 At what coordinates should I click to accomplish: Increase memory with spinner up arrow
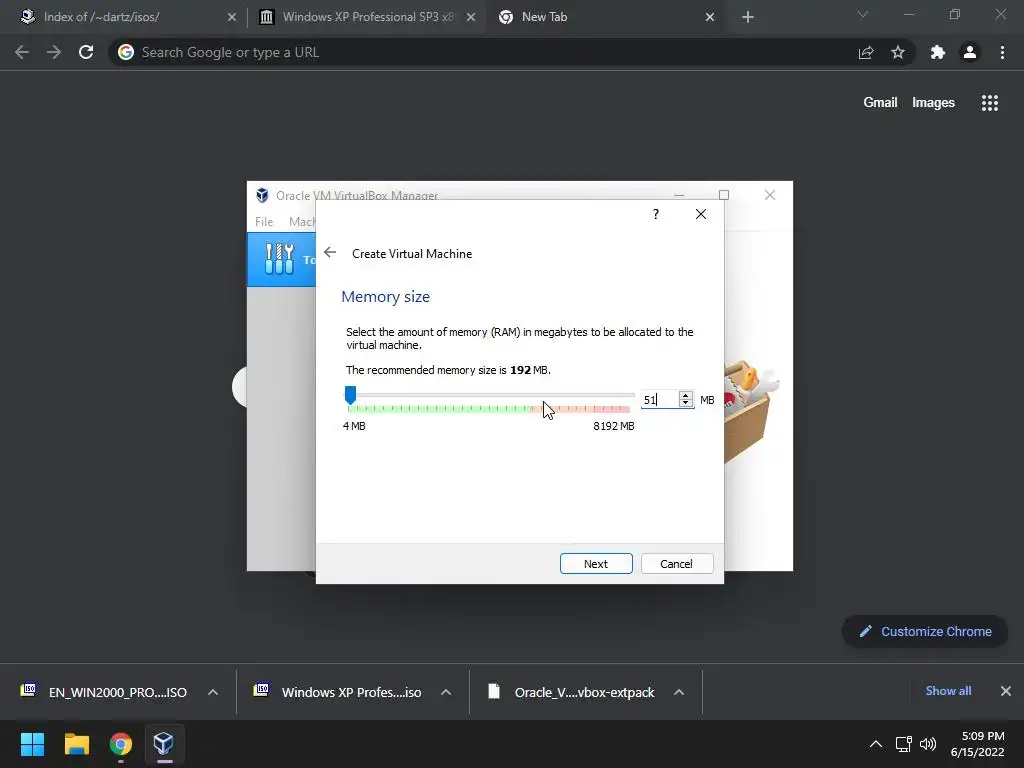[685, 395]
